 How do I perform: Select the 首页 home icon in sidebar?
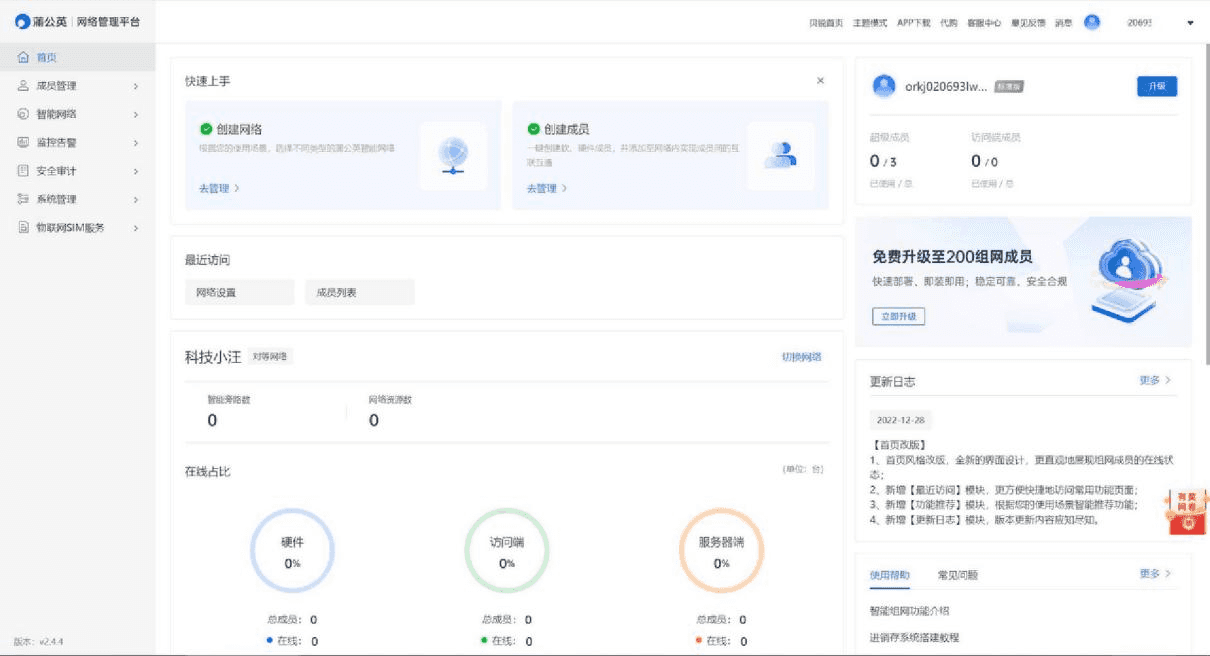[20, 57]
